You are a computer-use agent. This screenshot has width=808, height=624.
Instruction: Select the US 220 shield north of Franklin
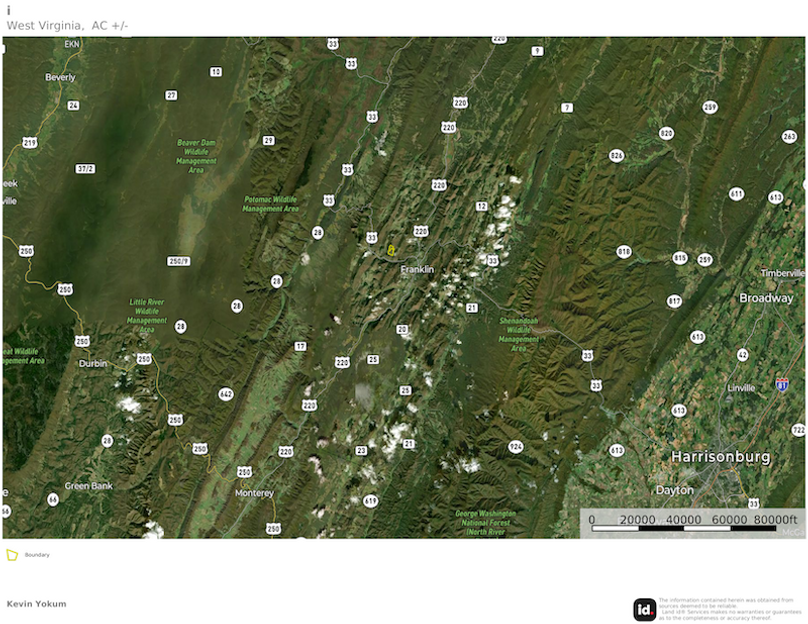click(x=421, y=231)
